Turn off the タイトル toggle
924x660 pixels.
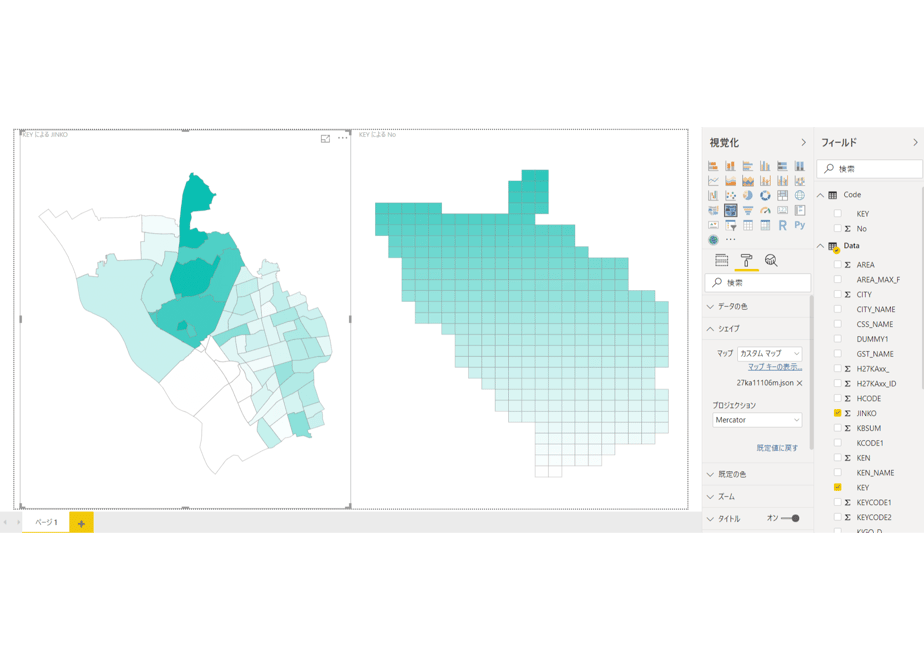click(790, 519)
